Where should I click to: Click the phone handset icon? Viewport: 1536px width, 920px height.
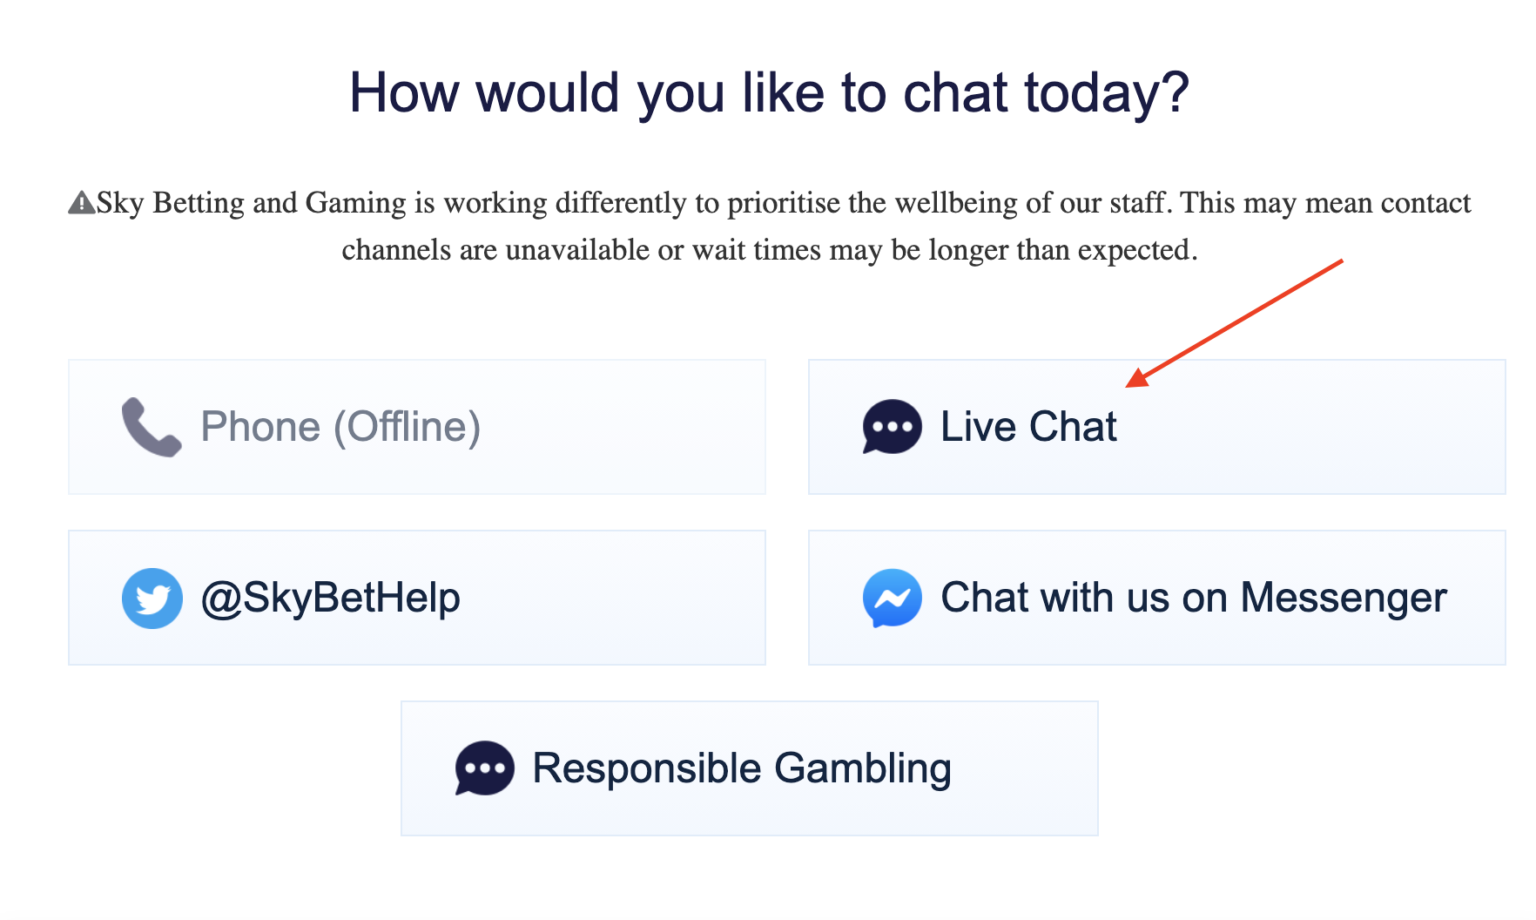(x=150, y=427)
